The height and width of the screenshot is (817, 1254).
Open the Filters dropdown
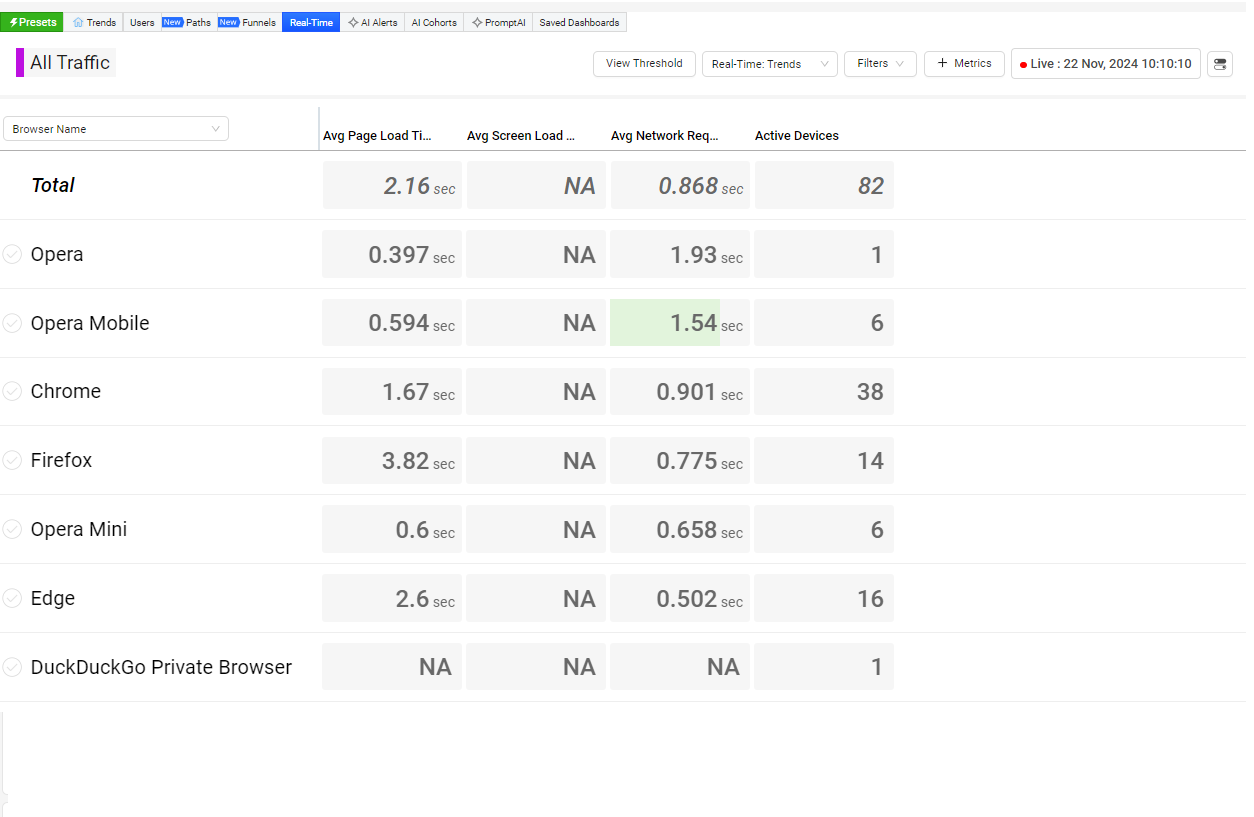[880, 64]
